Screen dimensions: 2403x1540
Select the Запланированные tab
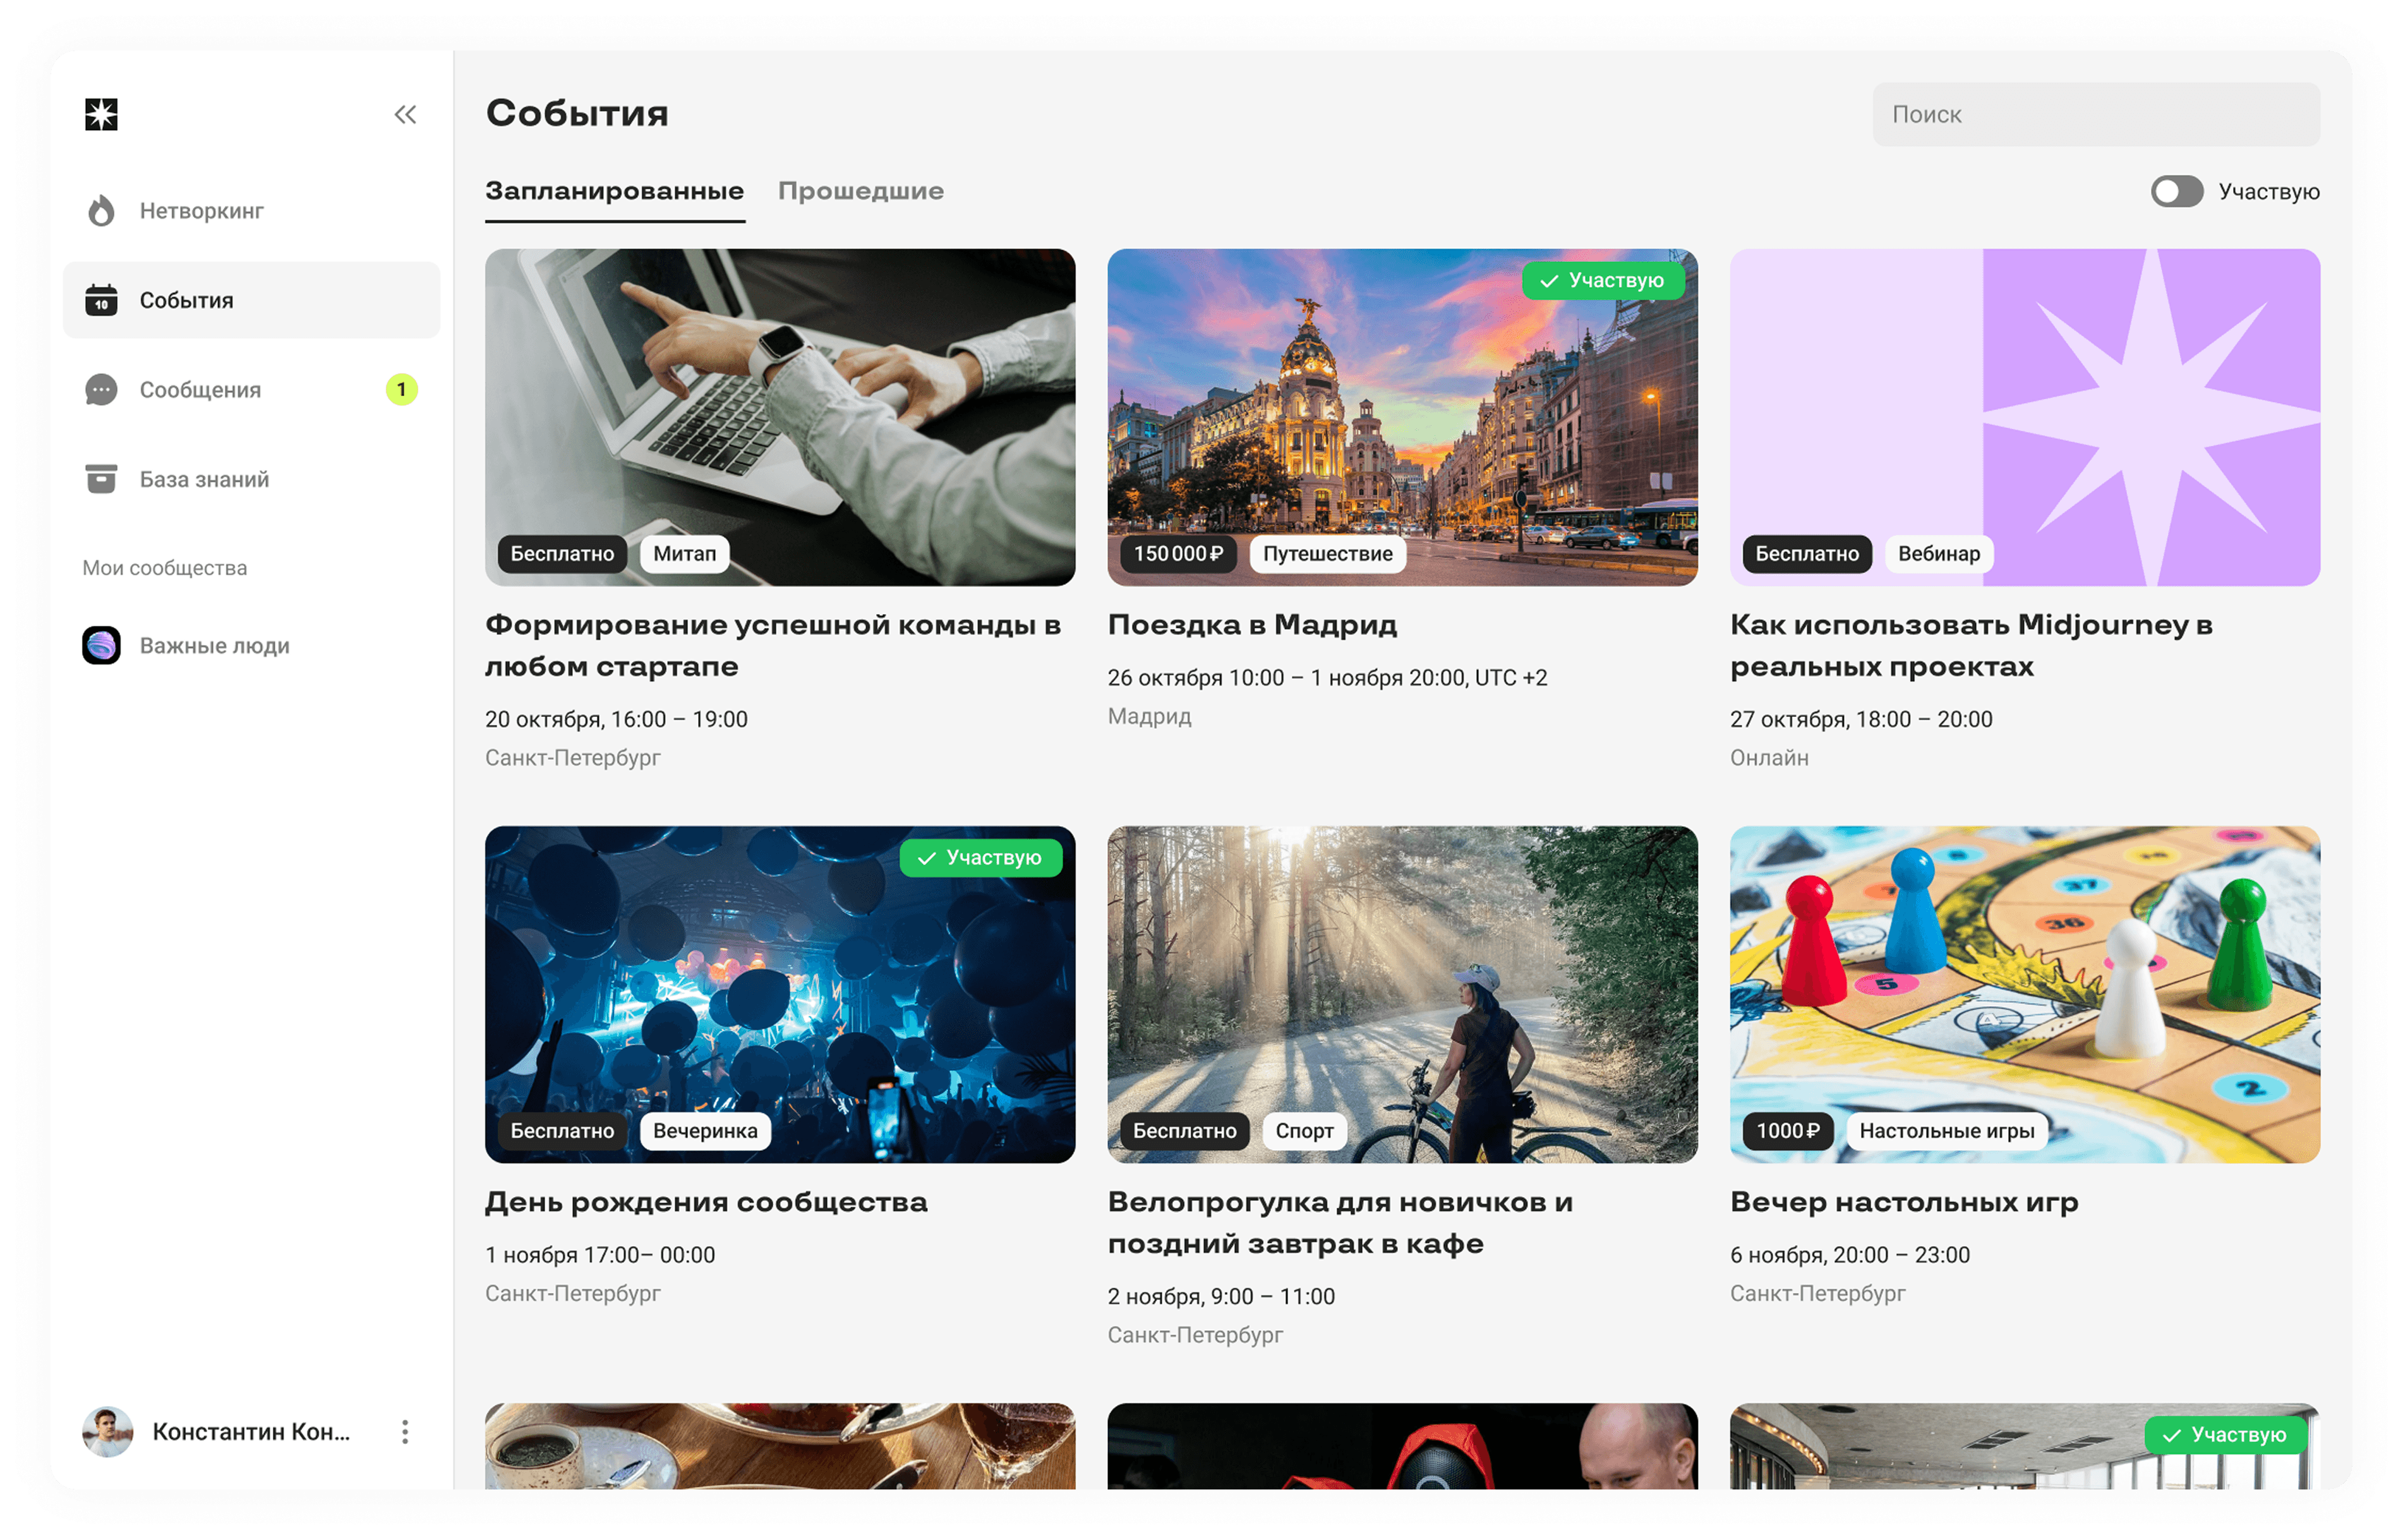[x=615, y=191]
